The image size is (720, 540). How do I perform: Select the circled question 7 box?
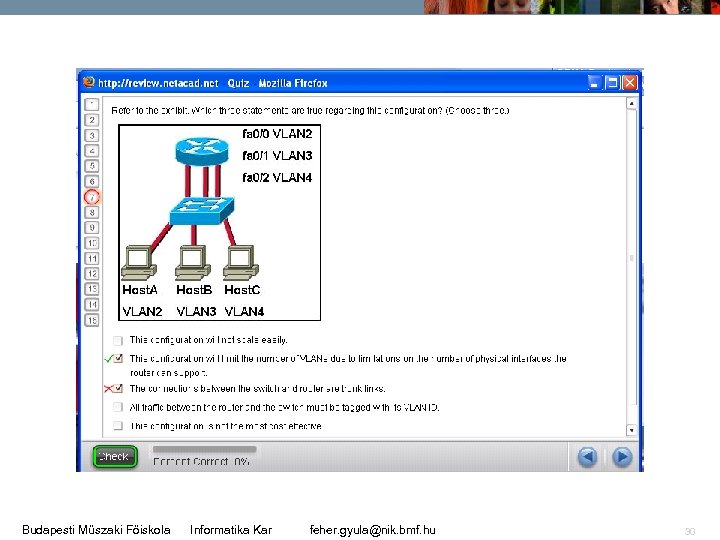(x=92, y=197)
